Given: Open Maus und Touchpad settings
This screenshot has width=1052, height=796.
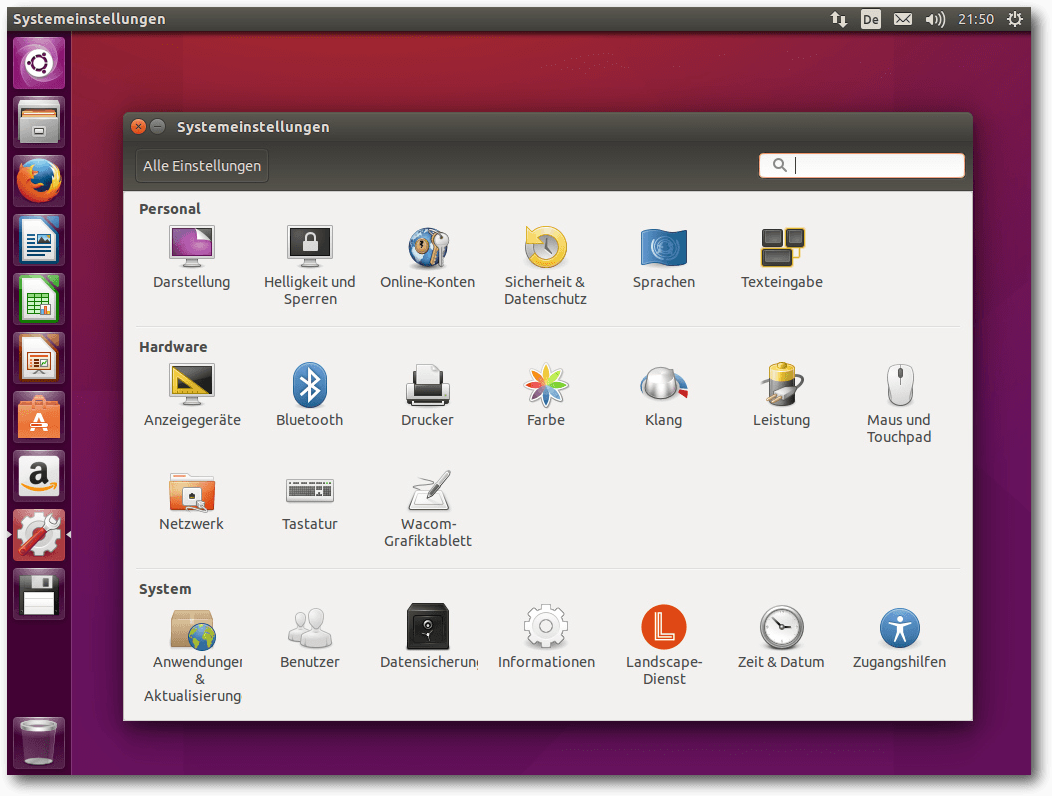Looking at the screenshot, I should 898,386.
